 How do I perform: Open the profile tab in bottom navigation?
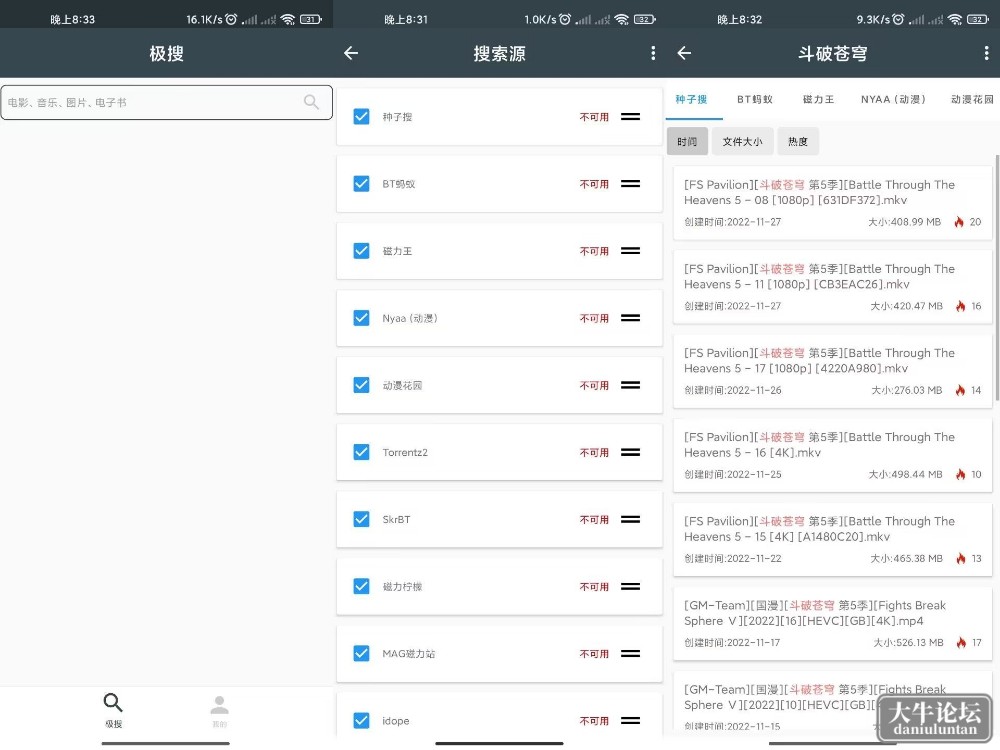219,710
